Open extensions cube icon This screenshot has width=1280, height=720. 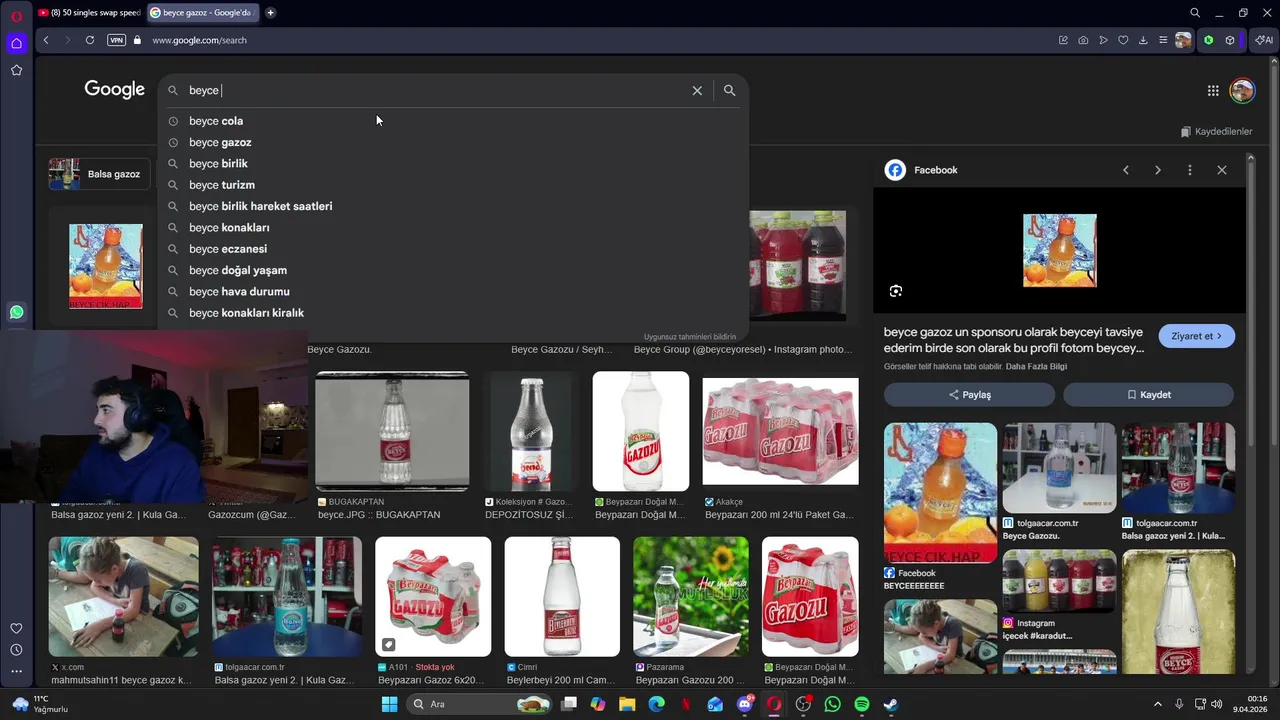(x=1230, y=40)
